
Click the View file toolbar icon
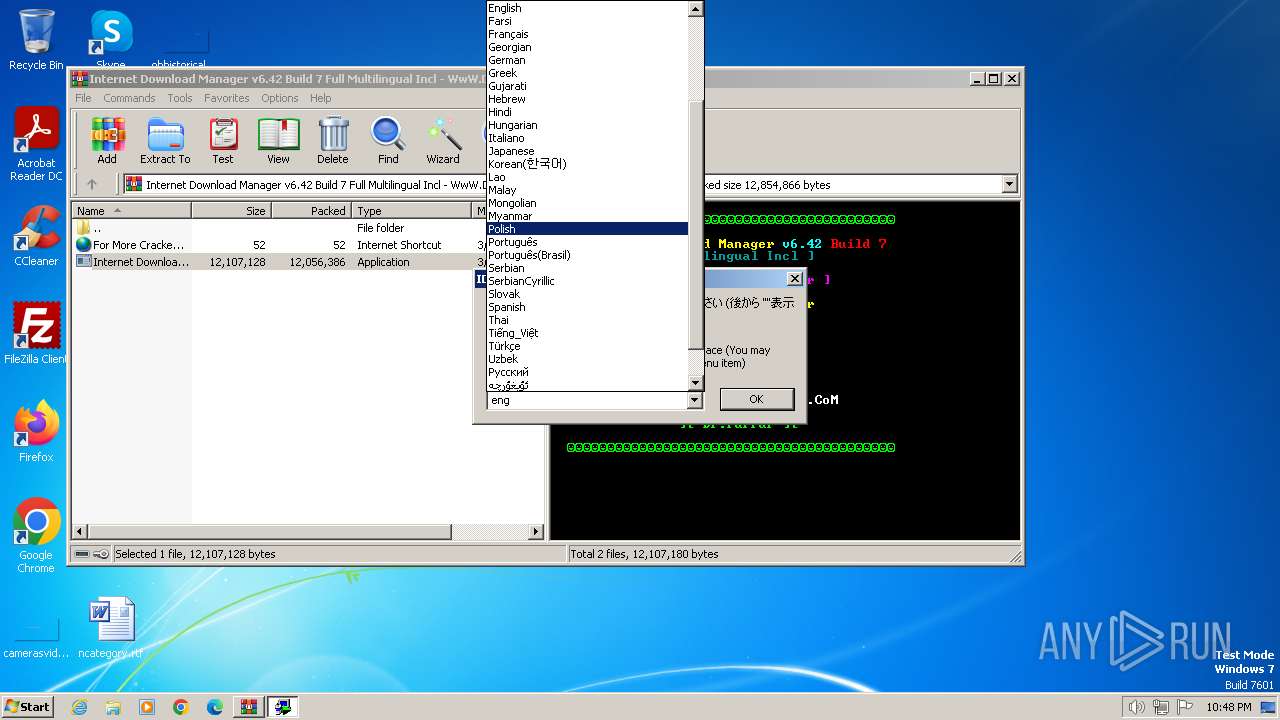[278, 140]
